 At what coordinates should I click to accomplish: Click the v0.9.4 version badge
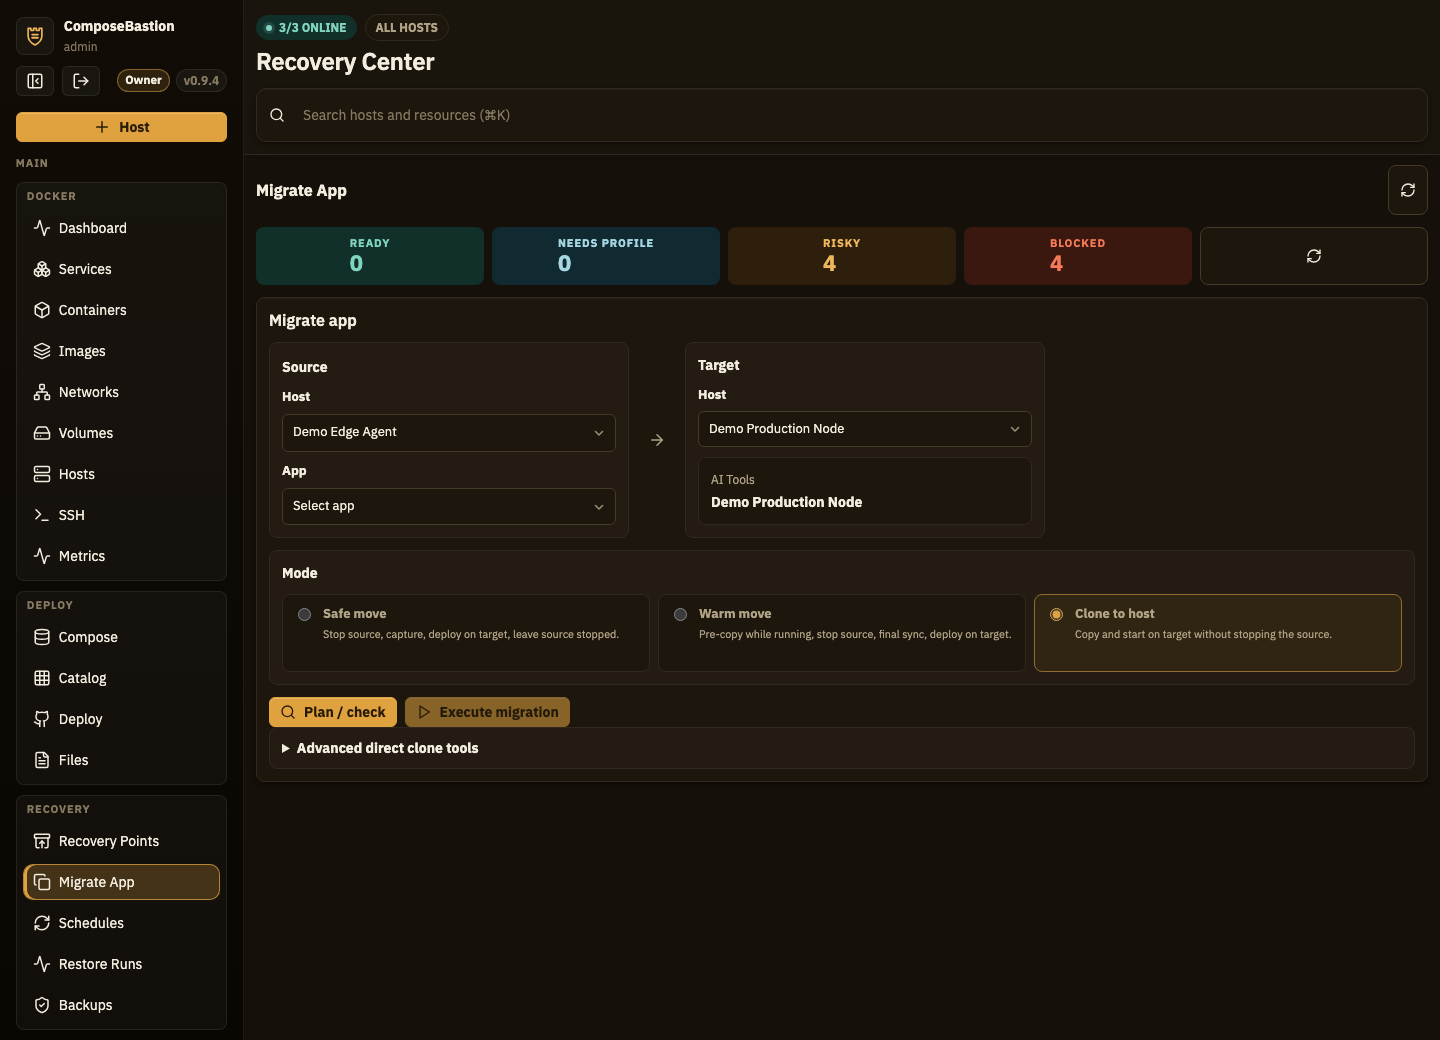point(201,80)
